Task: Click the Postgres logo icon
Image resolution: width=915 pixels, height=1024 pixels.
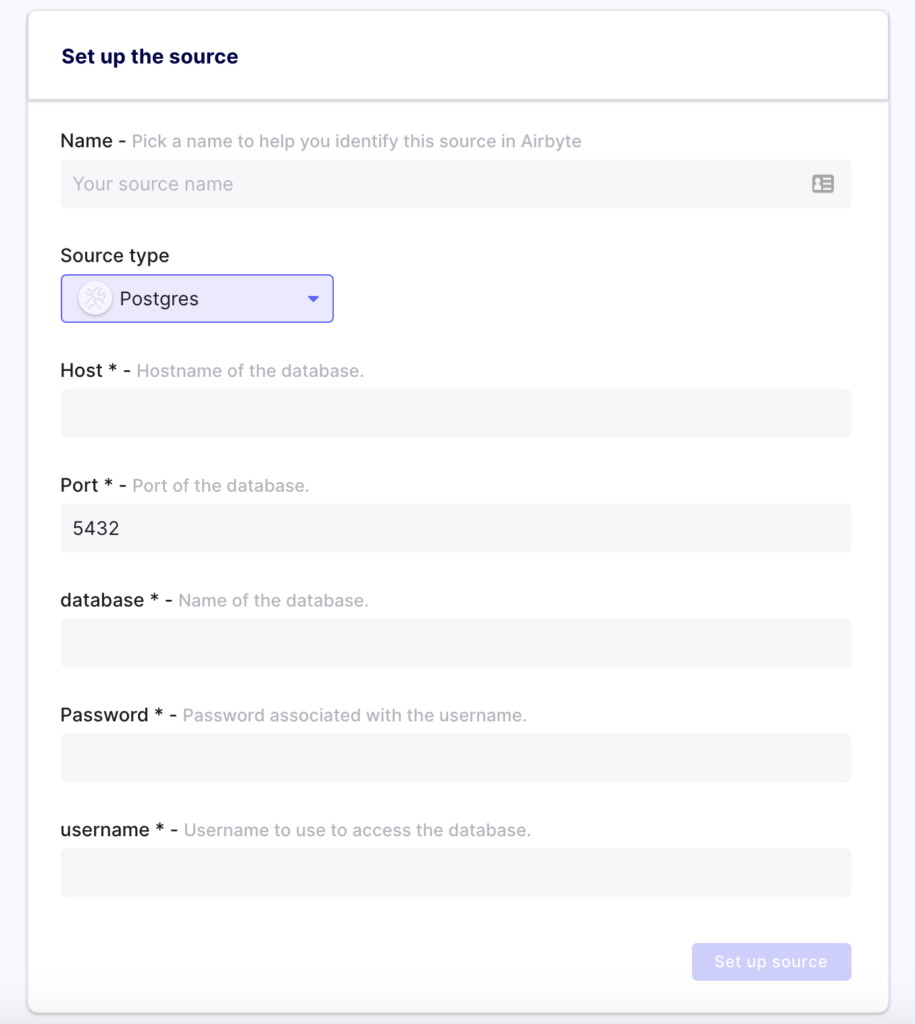Action: (x=95, y=298)
